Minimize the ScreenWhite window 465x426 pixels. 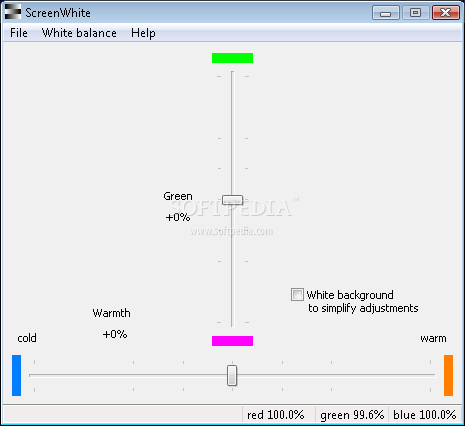pos(386,13)
